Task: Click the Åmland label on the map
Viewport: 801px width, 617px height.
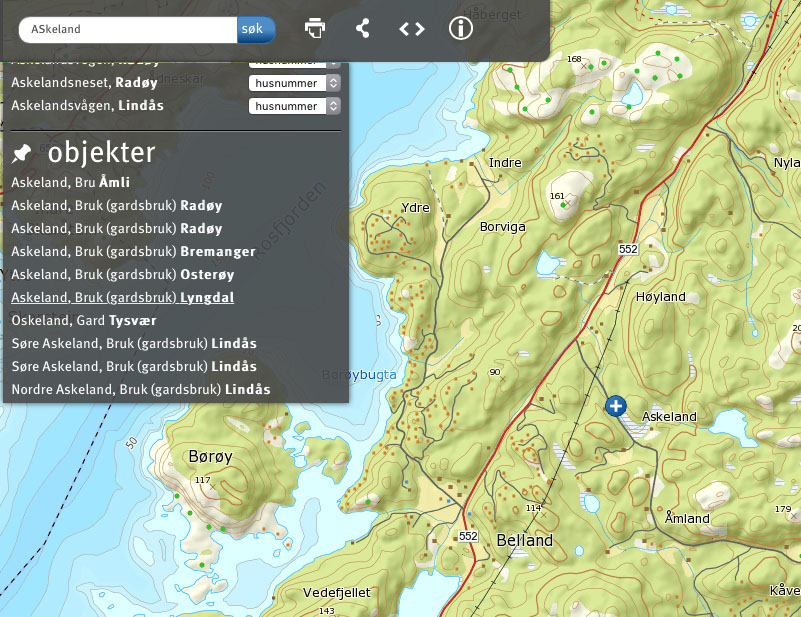Action: point(687,518)
